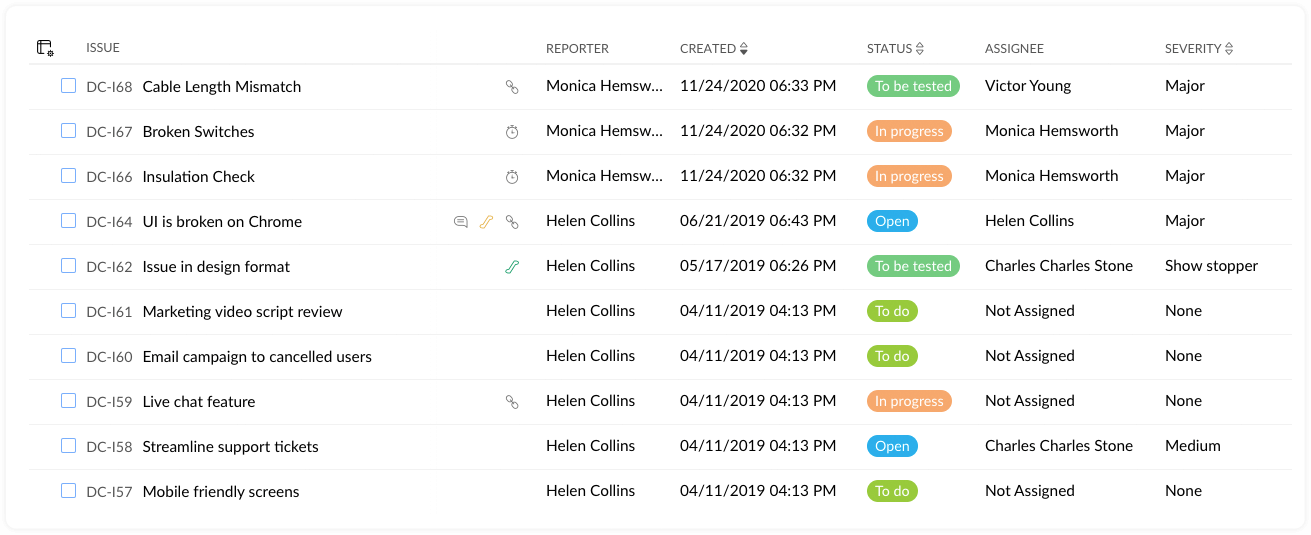Open comment icon on UI is broken row
The width and height of the screenshot is (1311, 535).
click(461, 222)
